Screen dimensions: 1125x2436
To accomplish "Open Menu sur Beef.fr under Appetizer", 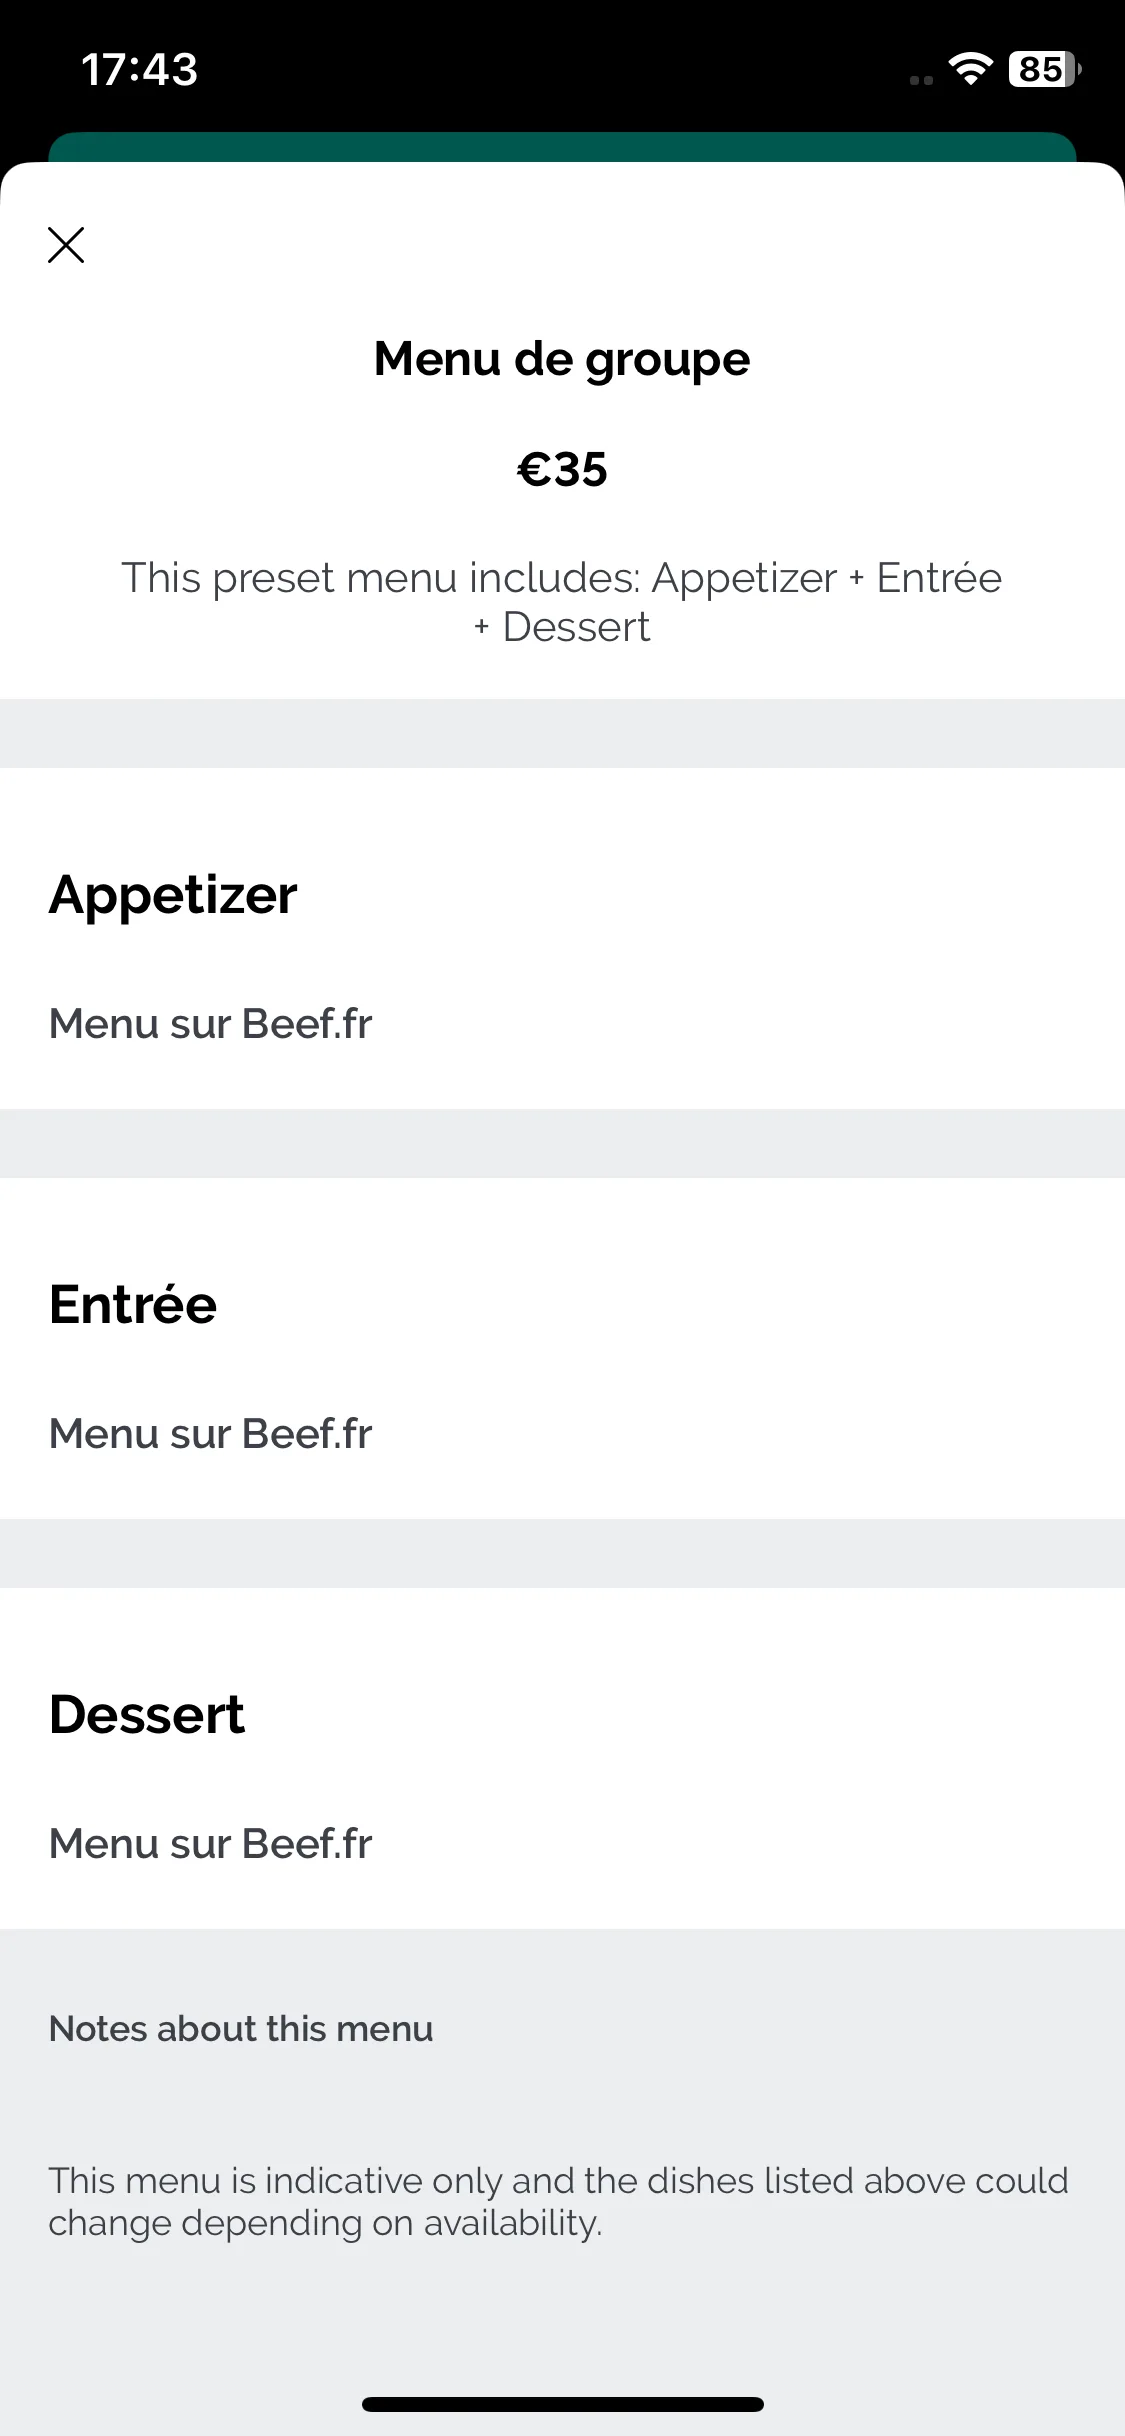I will pos(211,1024).
